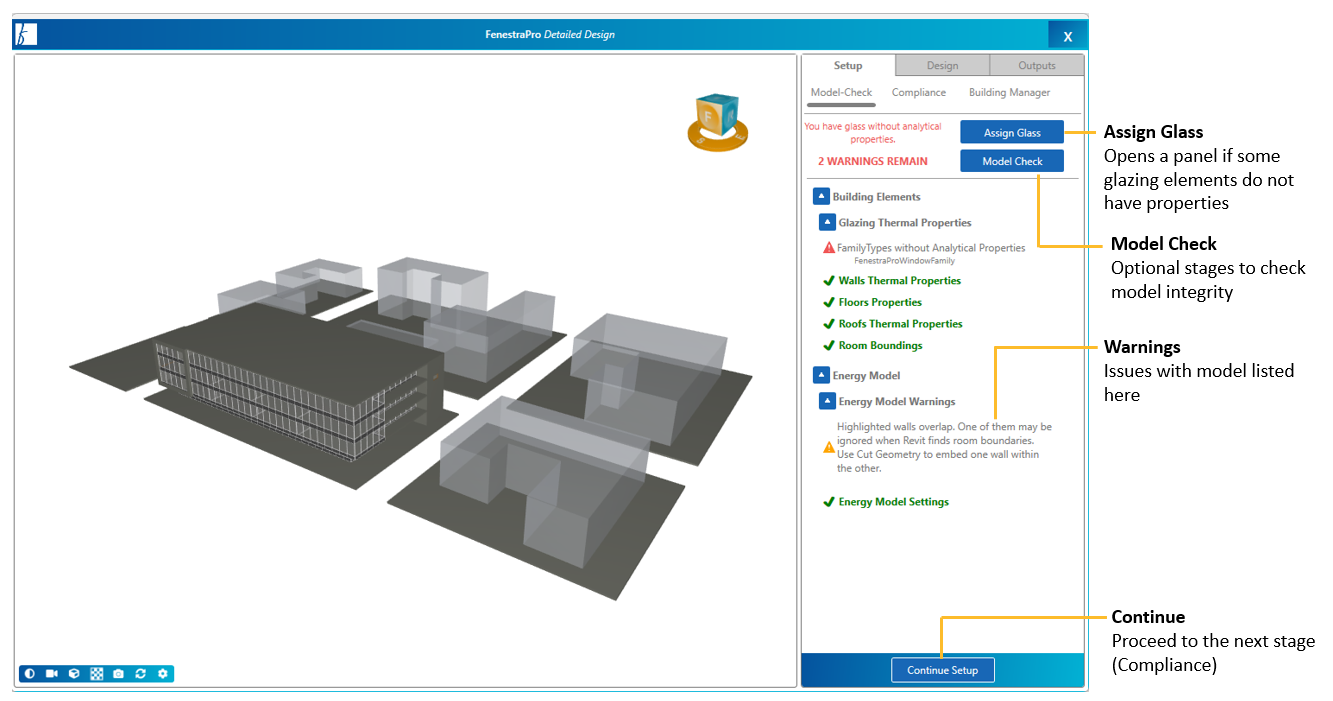The height and width of the screenshot is (701, 1333).
Task: Click the Assign Glass button
Action: click(1012, 133)
